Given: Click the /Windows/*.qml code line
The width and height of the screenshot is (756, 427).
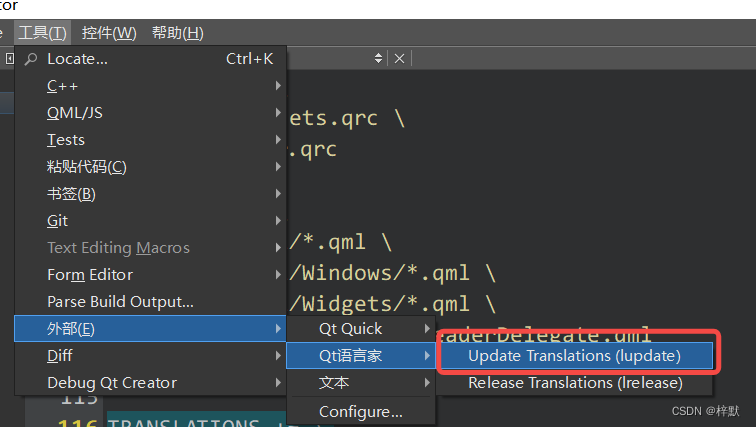Looking at the screenshot, I should coord(392,273).
